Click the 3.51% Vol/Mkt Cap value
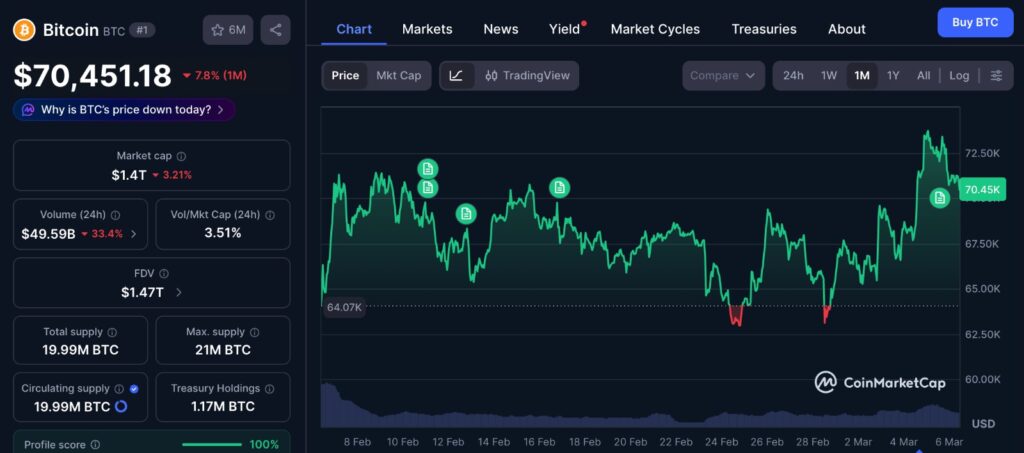 coord(223,233)
